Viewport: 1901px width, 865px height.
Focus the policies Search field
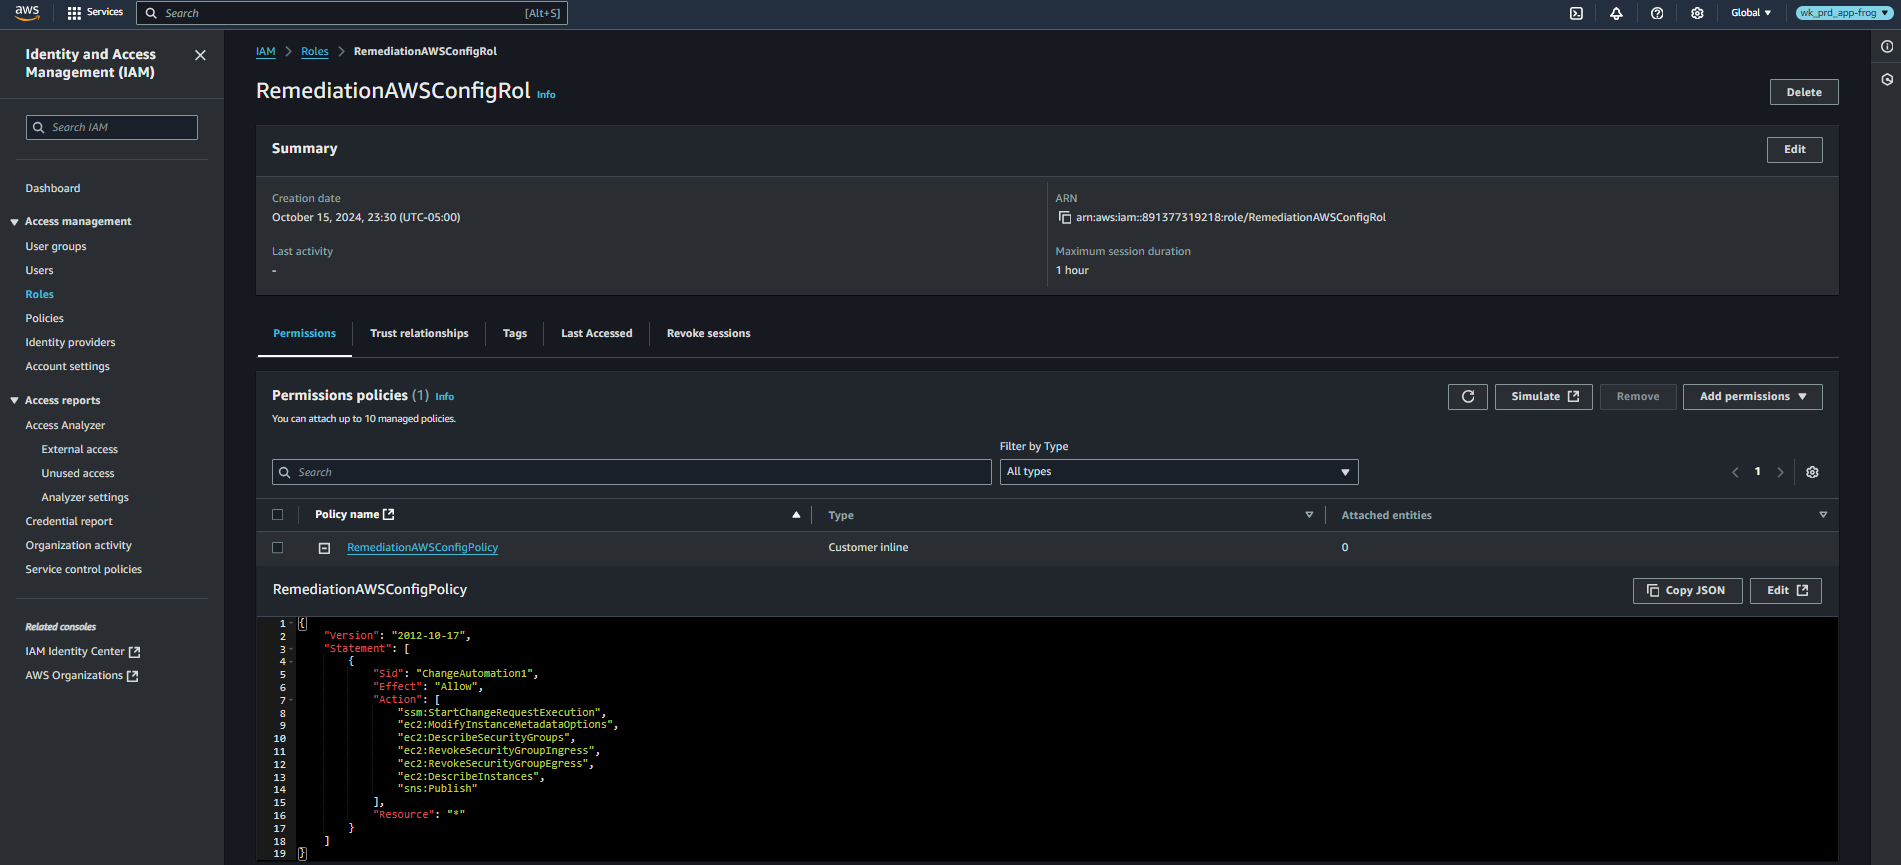pyautogui.click(x=632, y=472)
